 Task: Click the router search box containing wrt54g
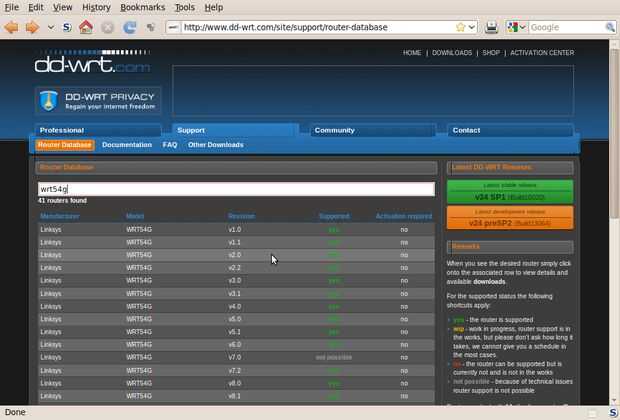click(236, 189)
